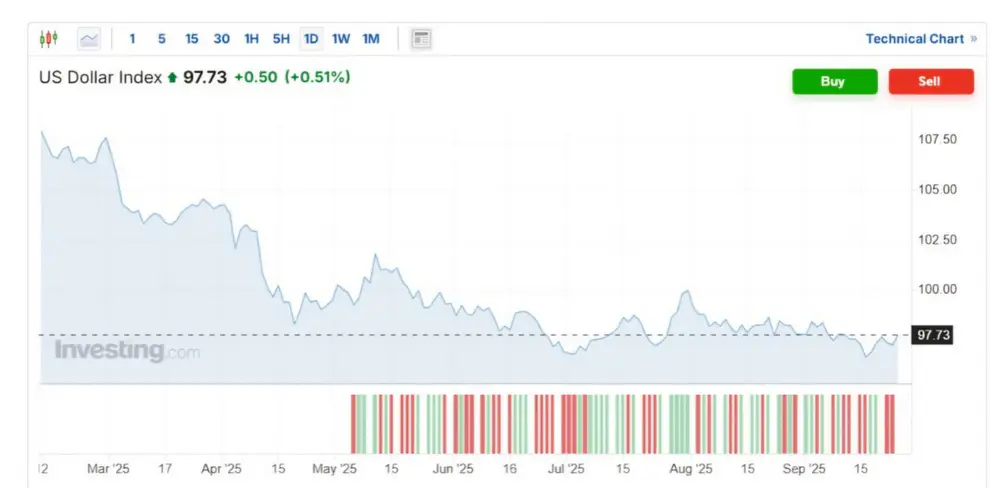Switch to the 1H timeframe
This screenshot has width=1000, height=488.
(251, 39)
